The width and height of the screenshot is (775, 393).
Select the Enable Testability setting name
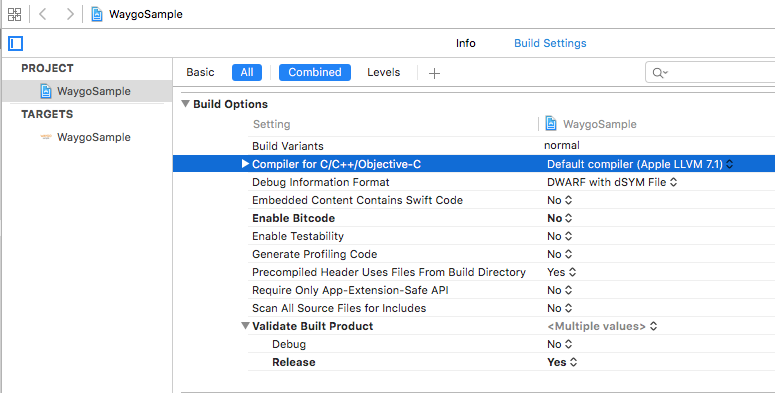pyautogui.click(x=298, y=236)
